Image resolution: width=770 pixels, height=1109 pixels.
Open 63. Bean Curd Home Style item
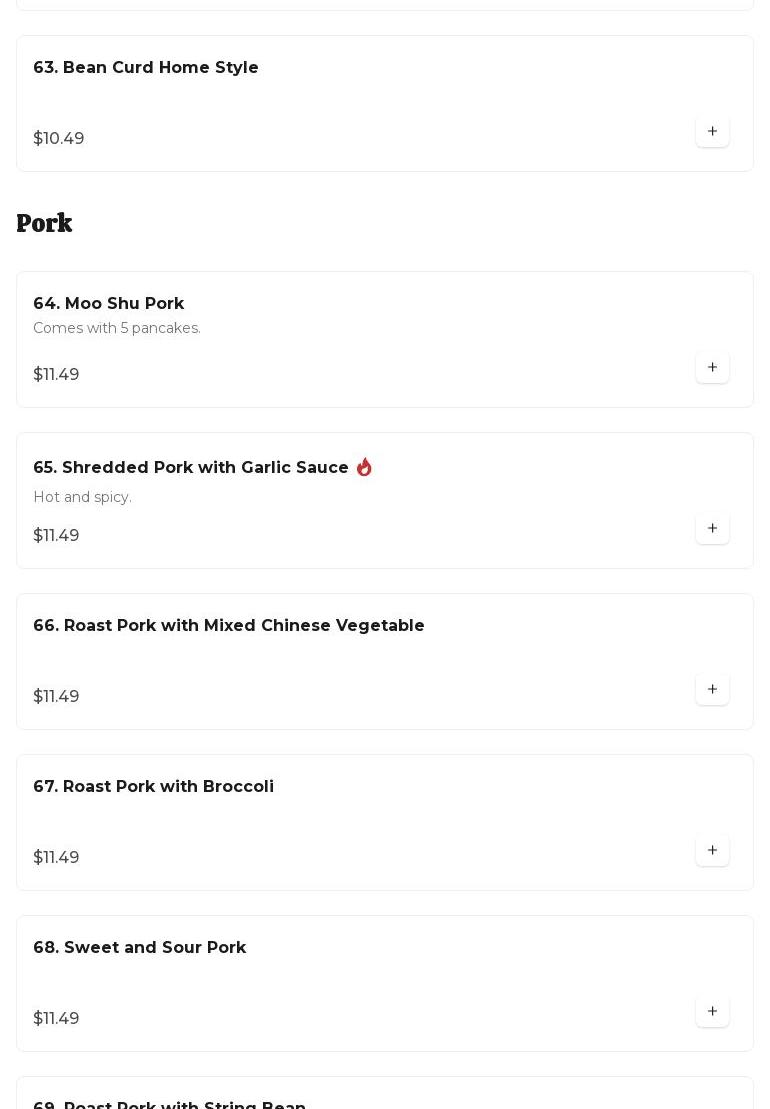point(146,68)
